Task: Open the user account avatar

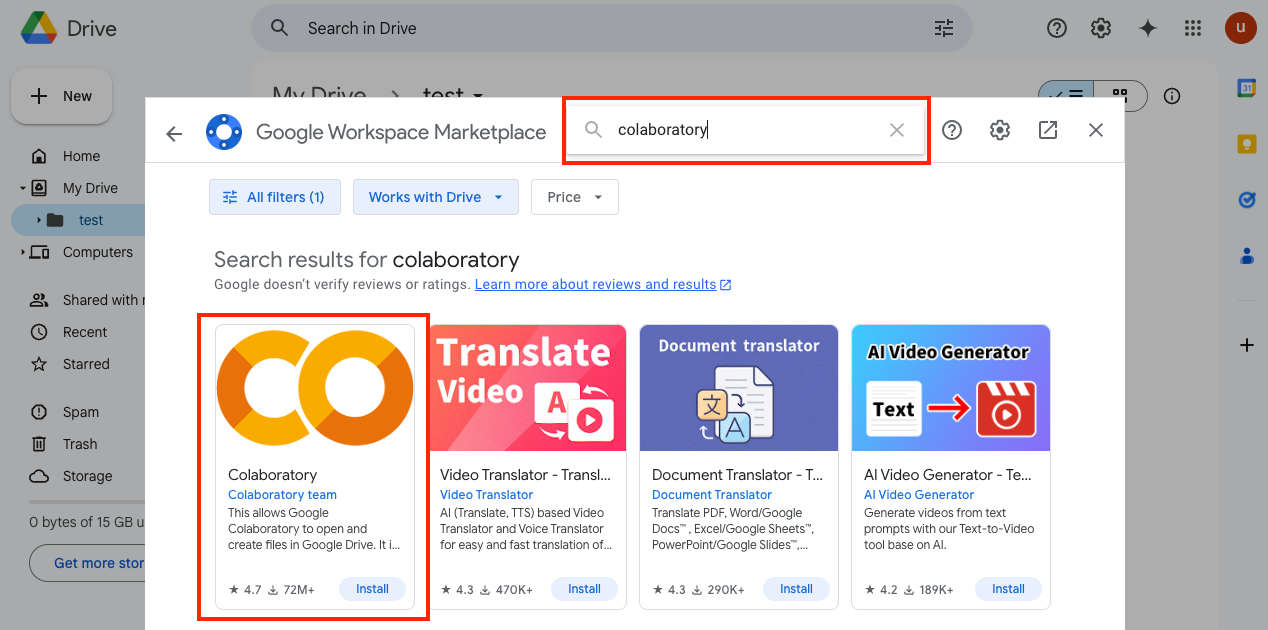Action: pos(1240,28)
